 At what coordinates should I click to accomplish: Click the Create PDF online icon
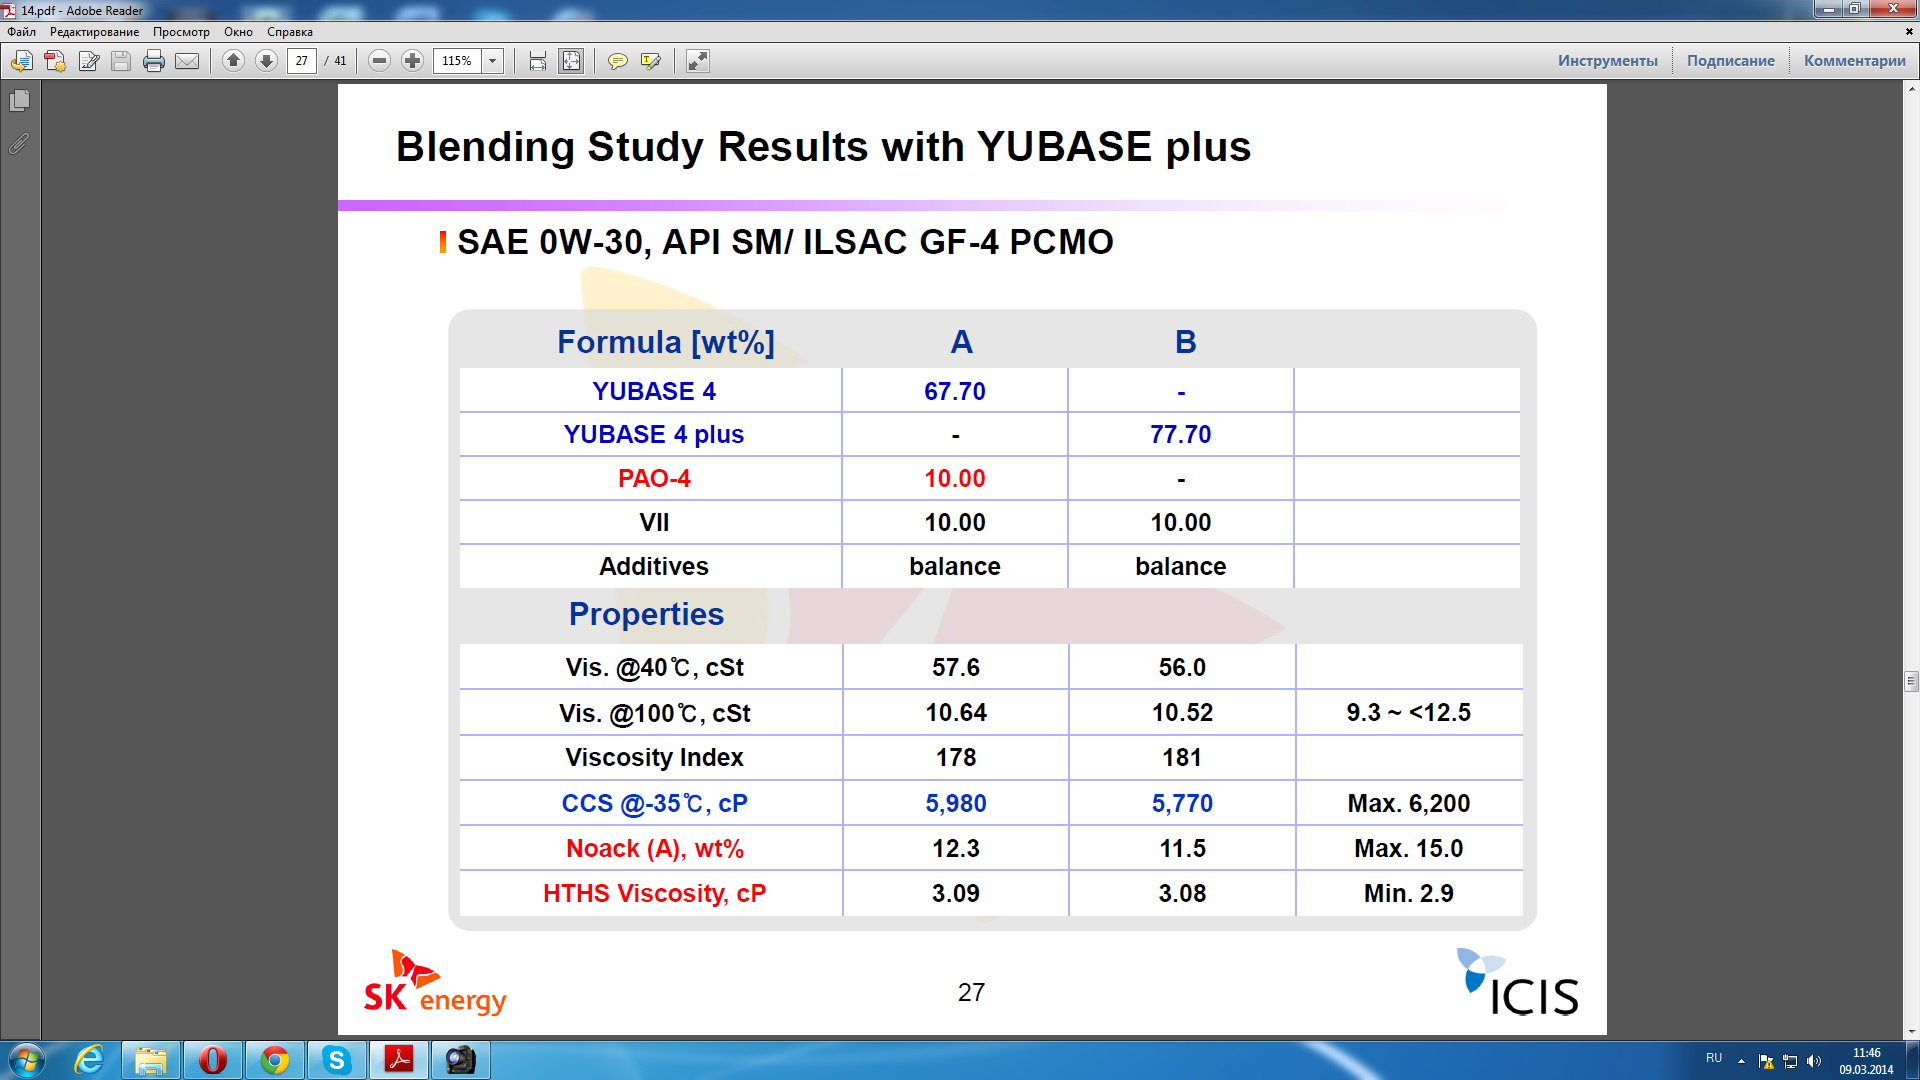click(x=55, y=61)
